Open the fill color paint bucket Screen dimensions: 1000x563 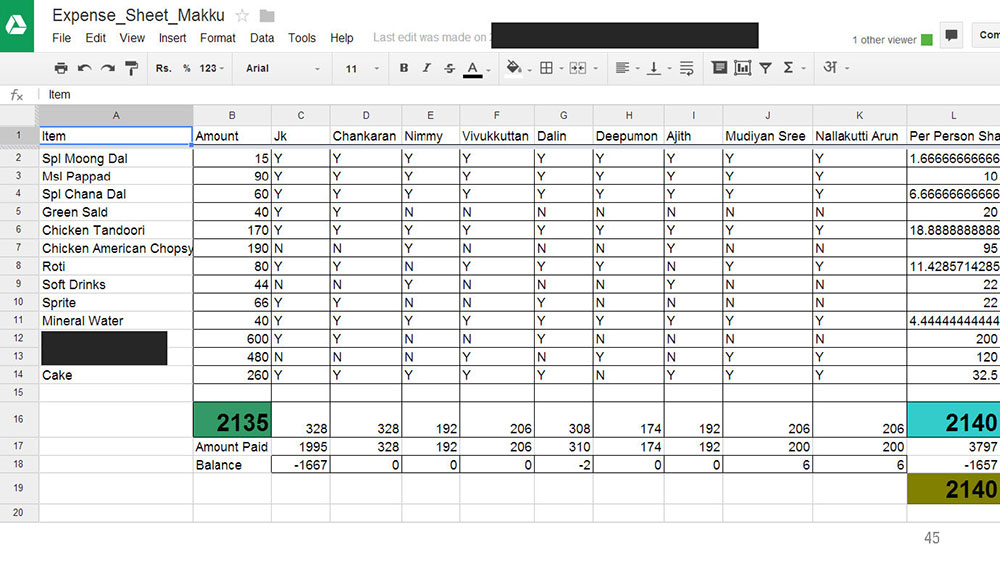click(513, 68)
